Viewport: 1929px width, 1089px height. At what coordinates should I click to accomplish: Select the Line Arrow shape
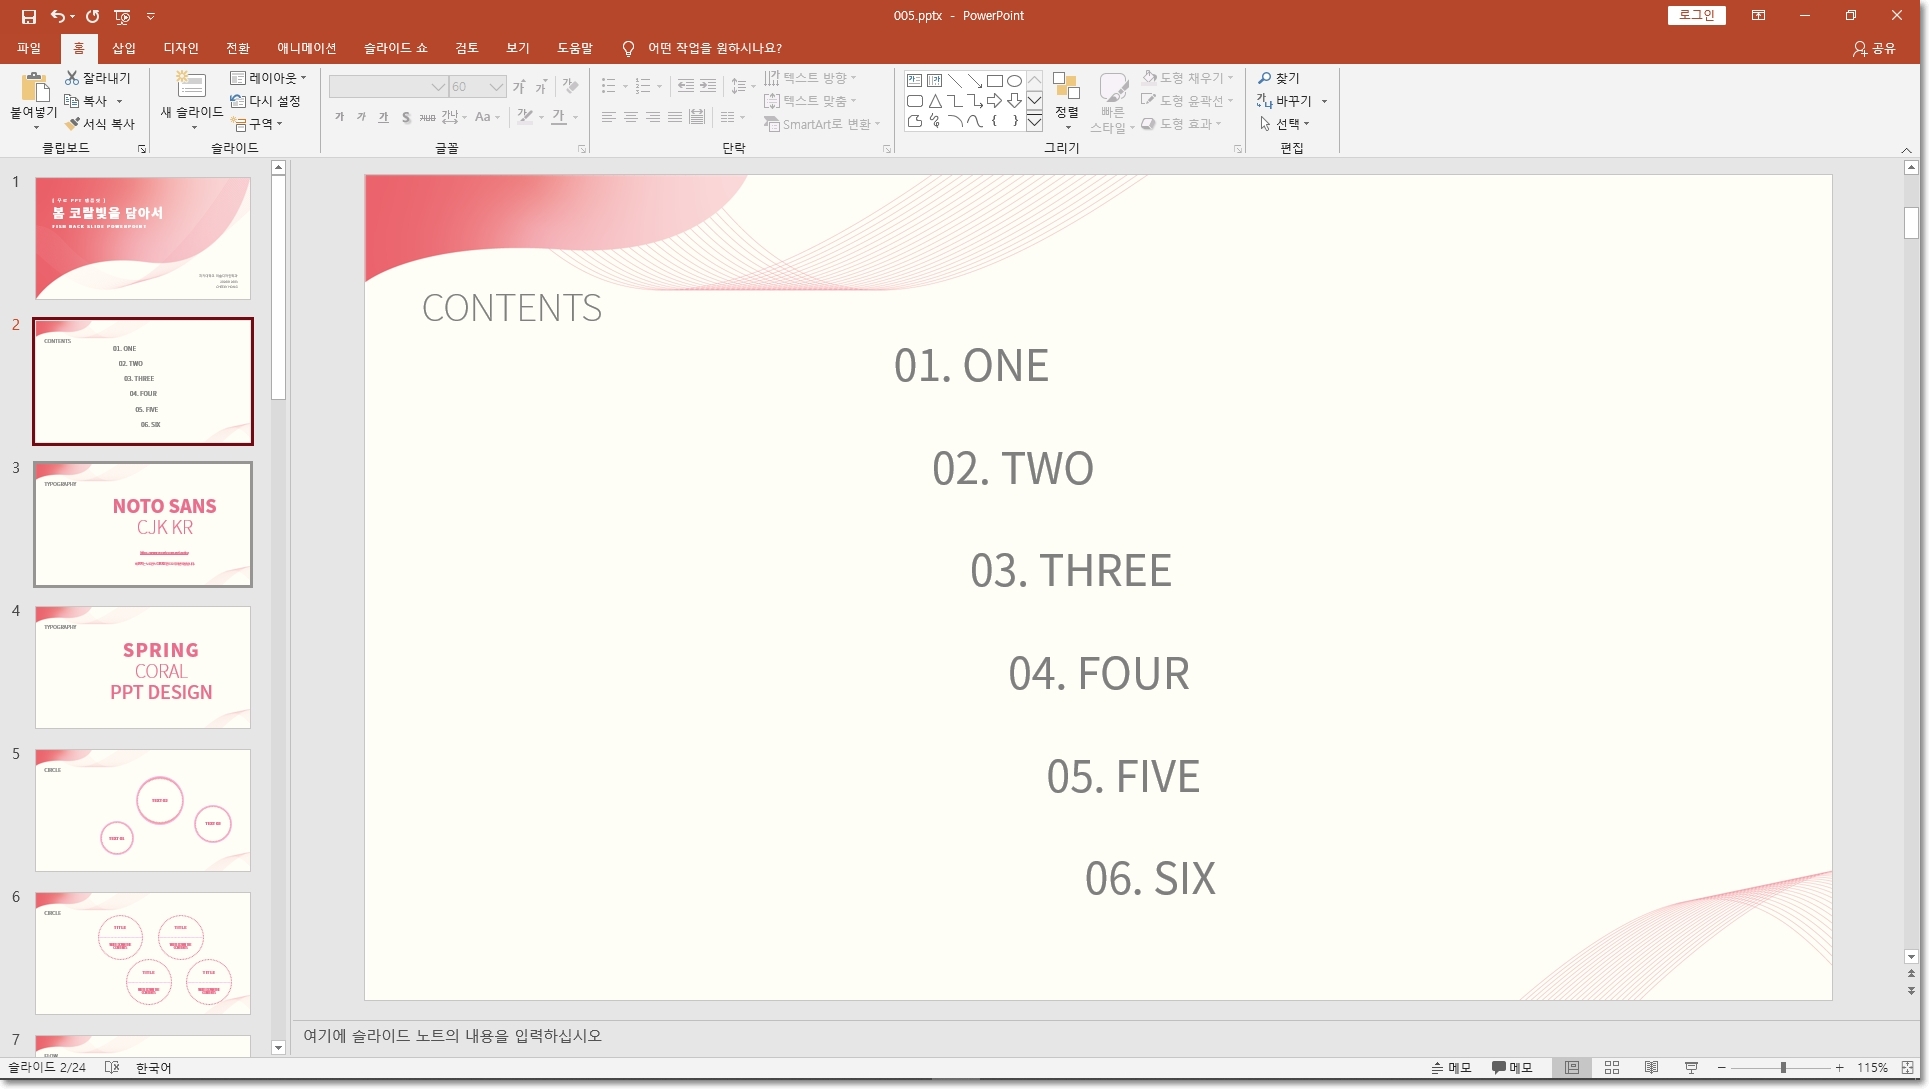[x=974, y=81]
